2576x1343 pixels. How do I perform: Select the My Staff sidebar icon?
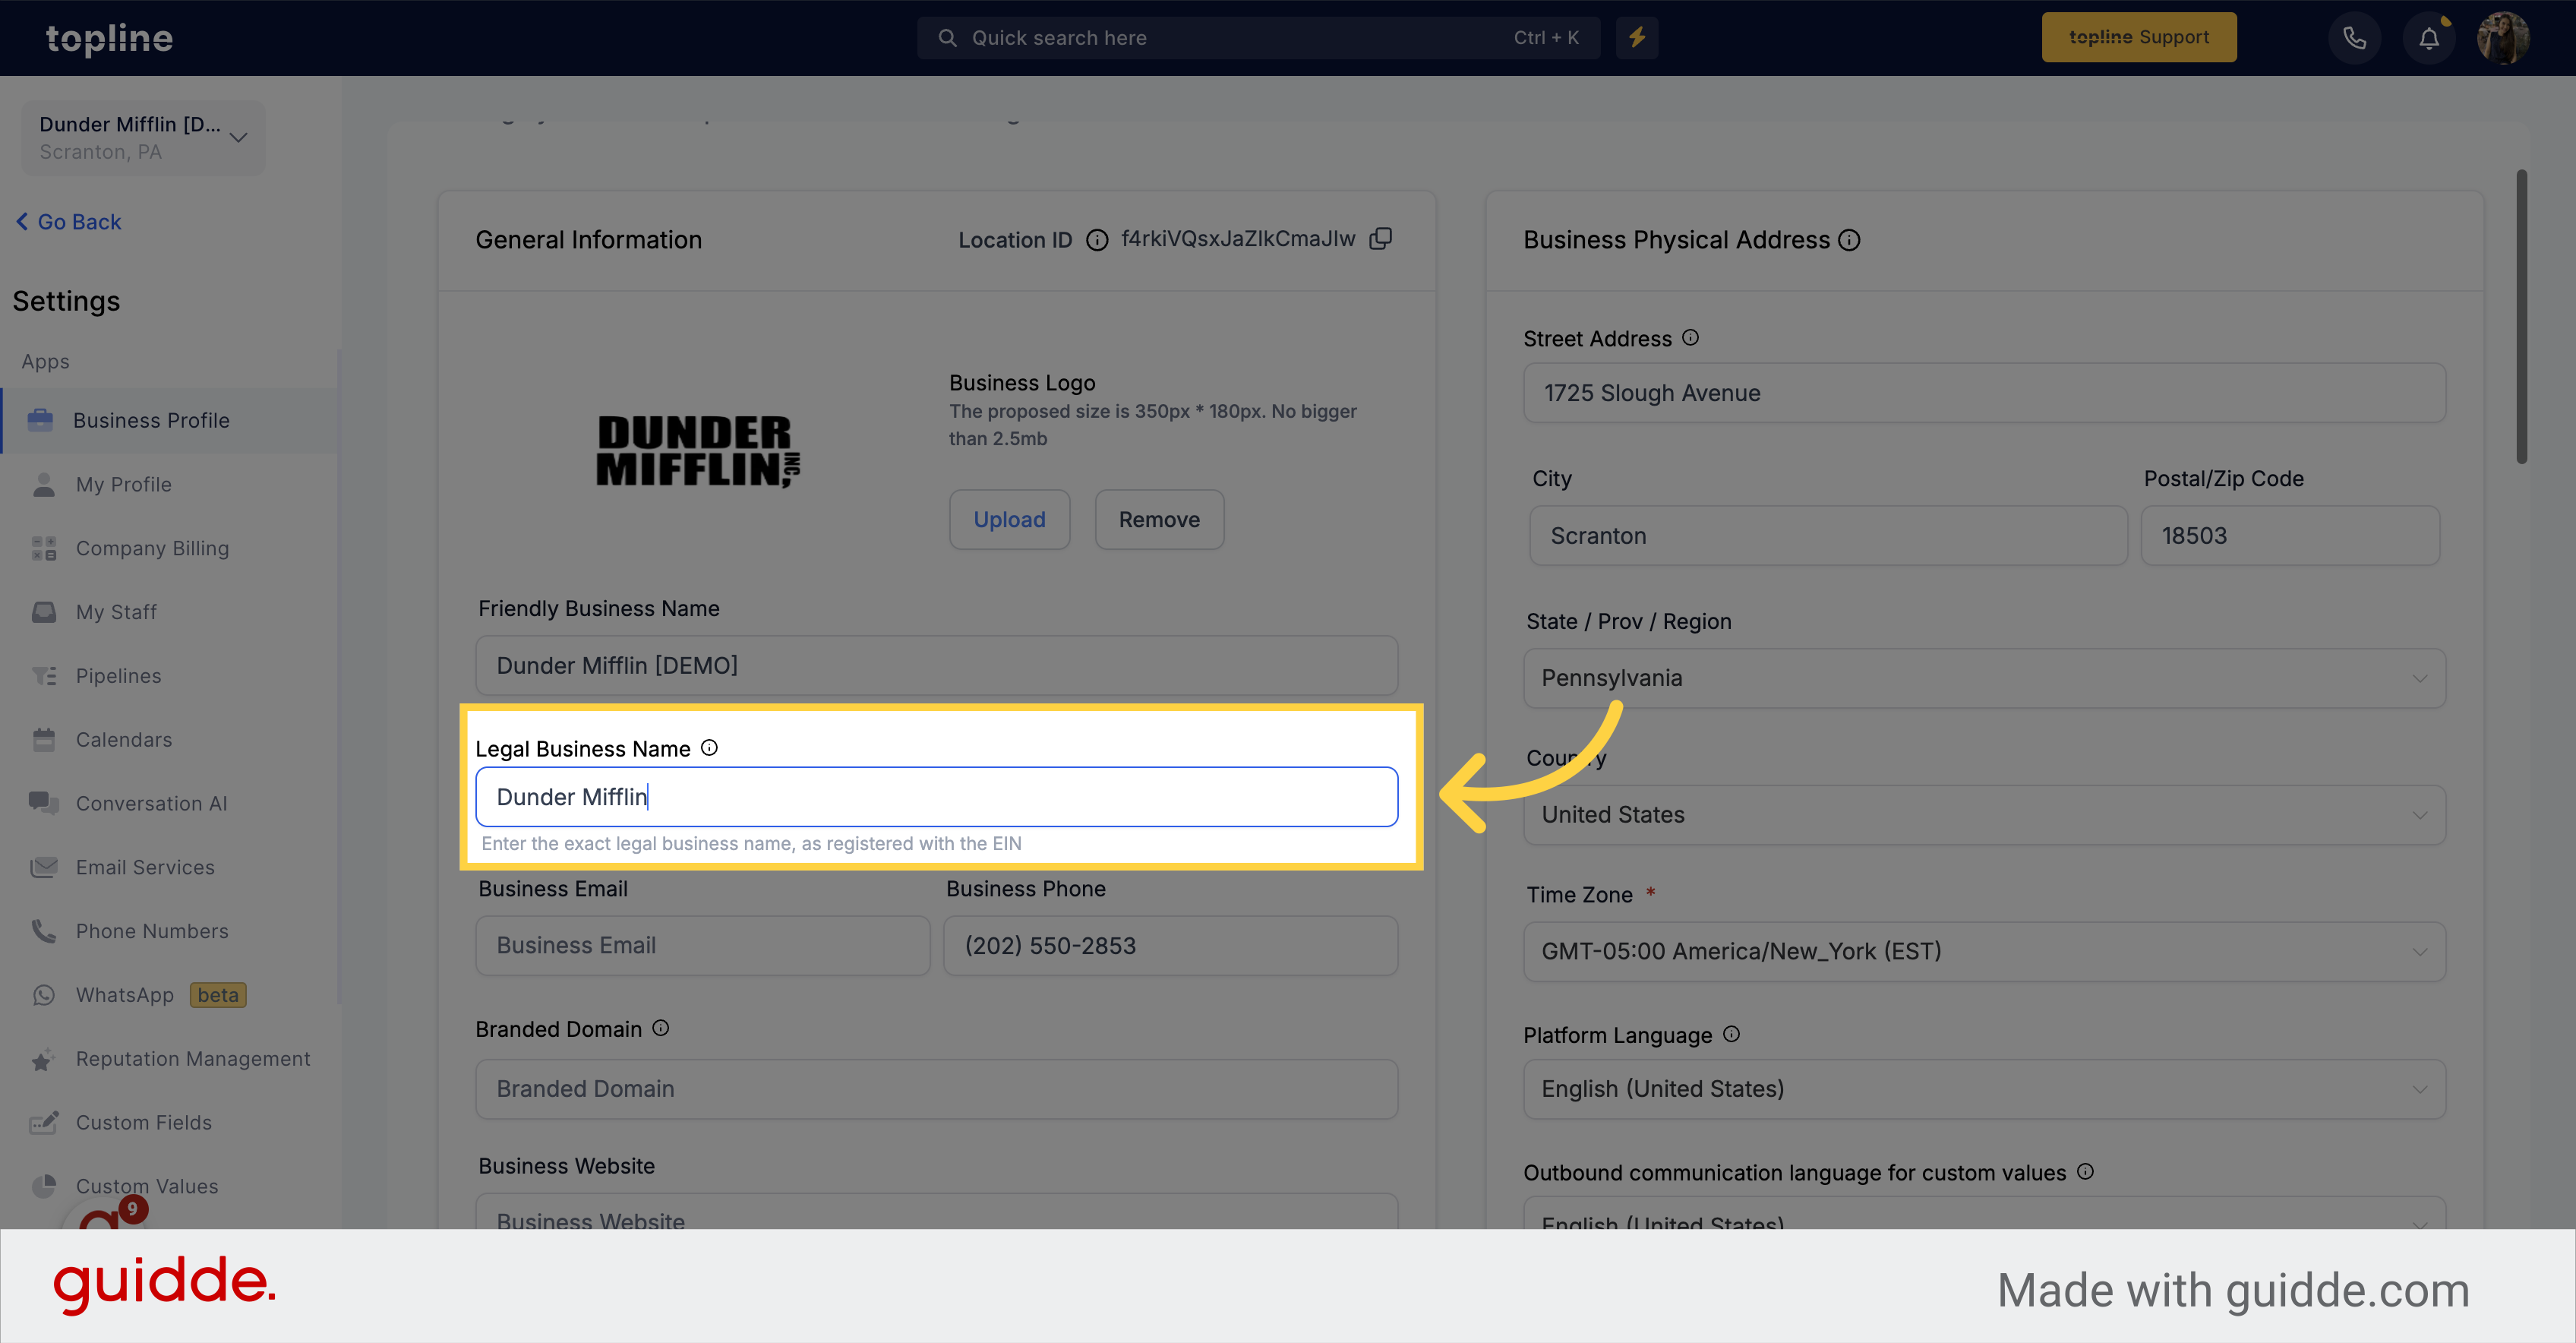click(44, 610)
